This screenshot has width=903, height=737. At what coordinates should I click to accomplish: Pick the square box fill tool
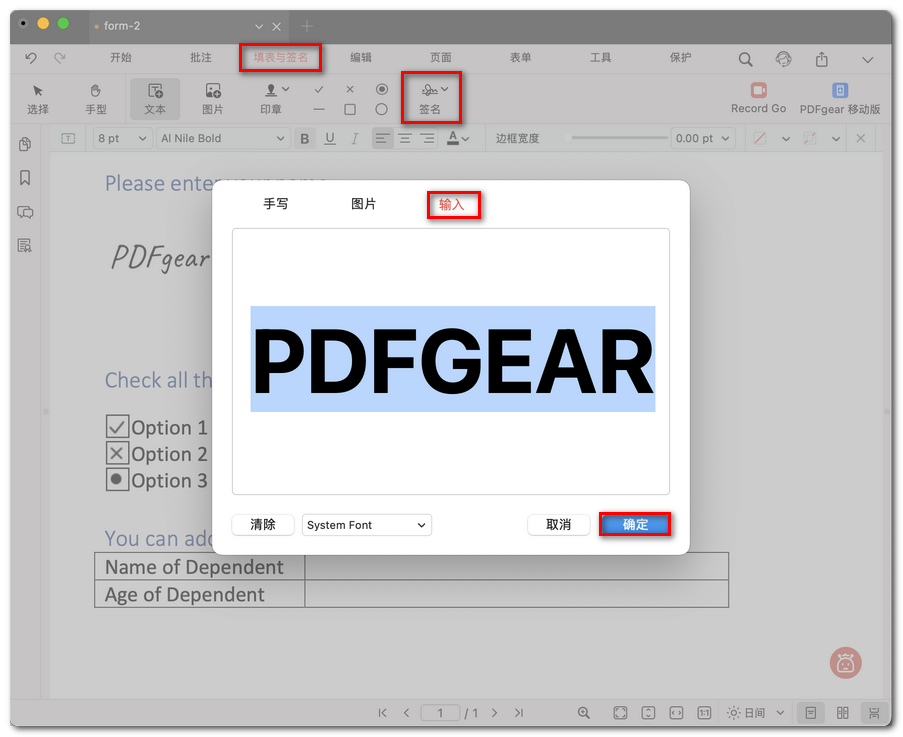click(350, 109)
